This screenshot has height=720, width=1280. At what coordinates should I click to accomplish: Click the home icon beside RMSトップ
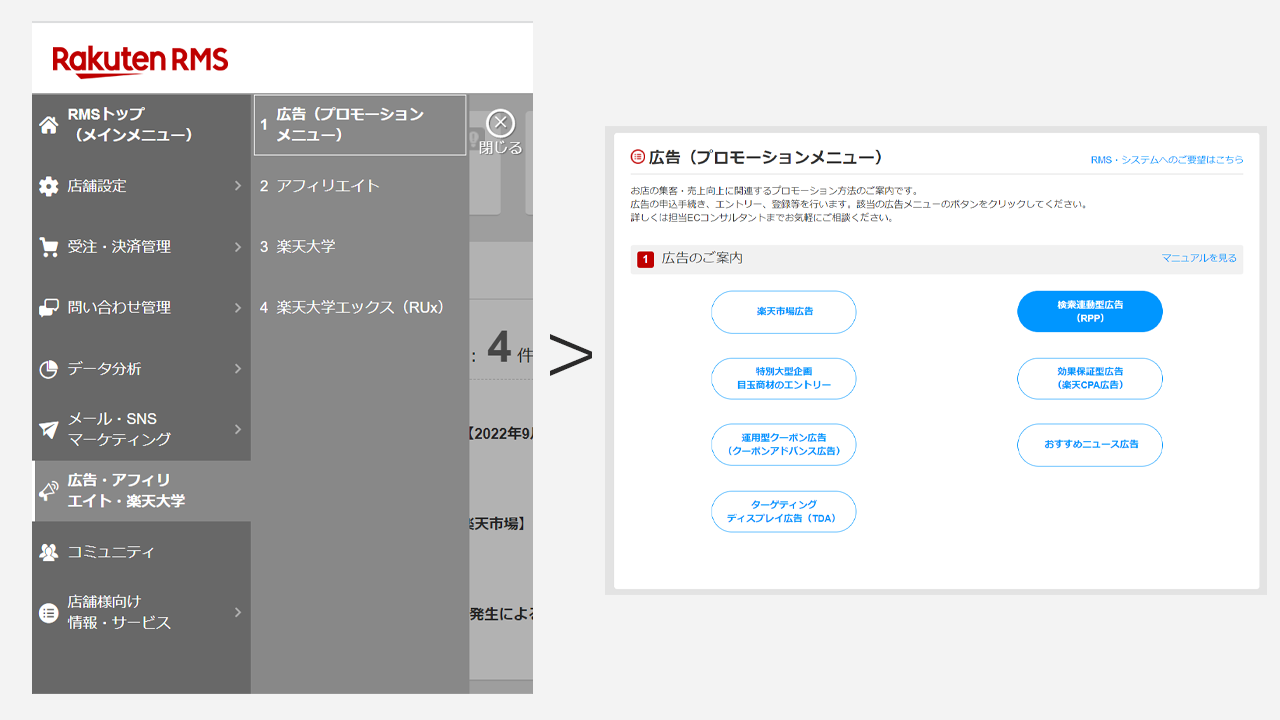[48, 125]
